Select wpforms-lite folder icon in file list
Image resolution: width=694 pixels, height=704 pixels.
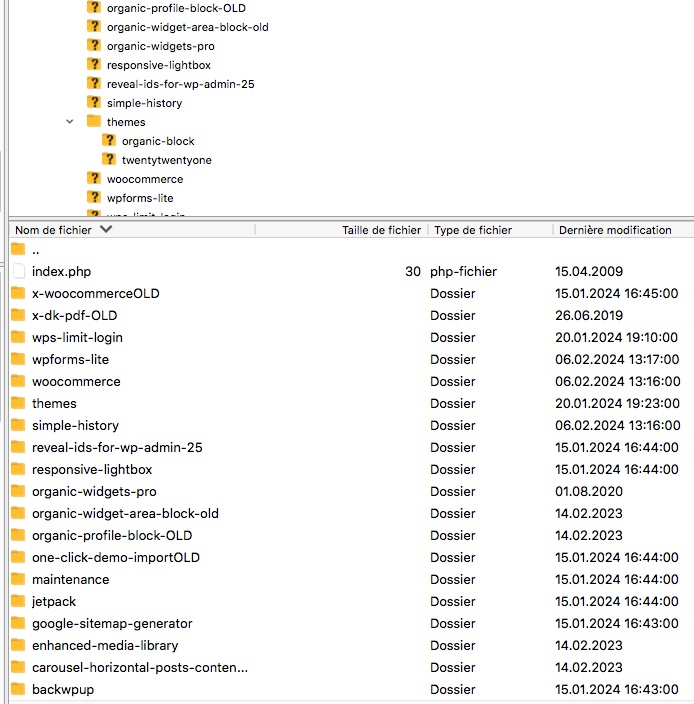click(x=18, y=359)
